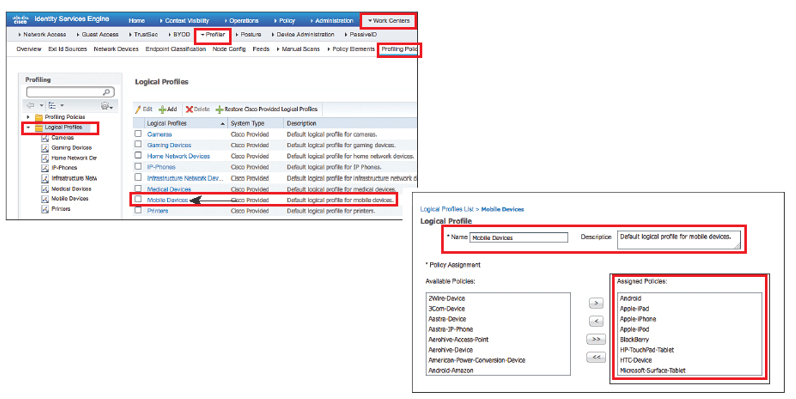Check the Medical Devices row checkbox
This screenshot has width=796, height=399.
(138, 188)
